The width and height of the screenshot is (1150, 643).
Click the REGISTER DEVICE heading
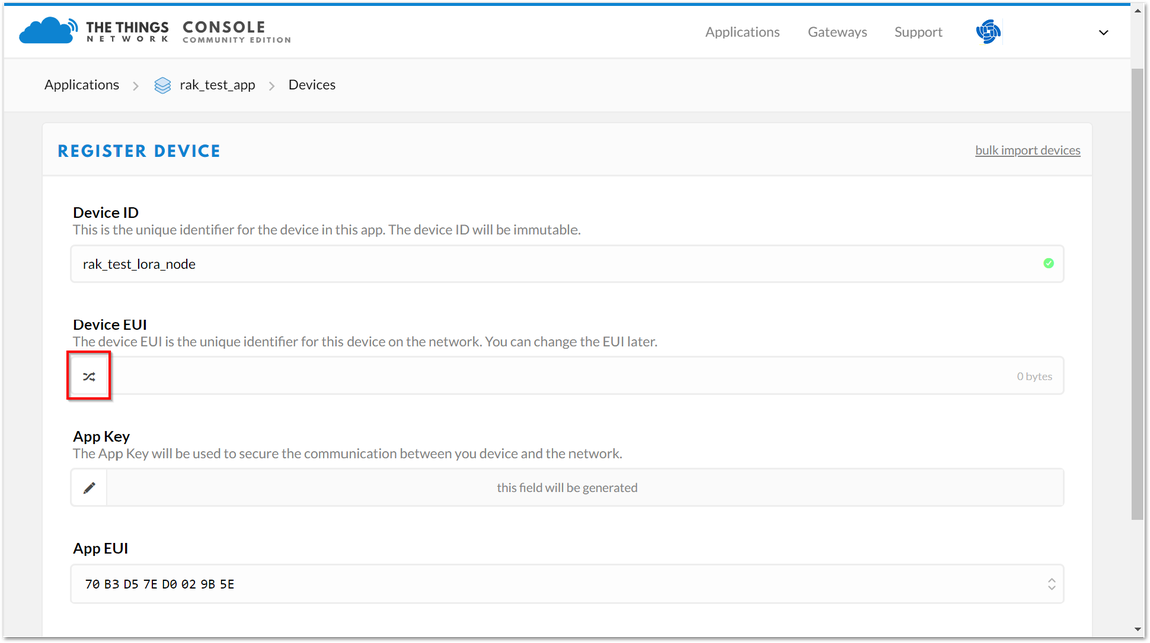[x=139, y=151]
